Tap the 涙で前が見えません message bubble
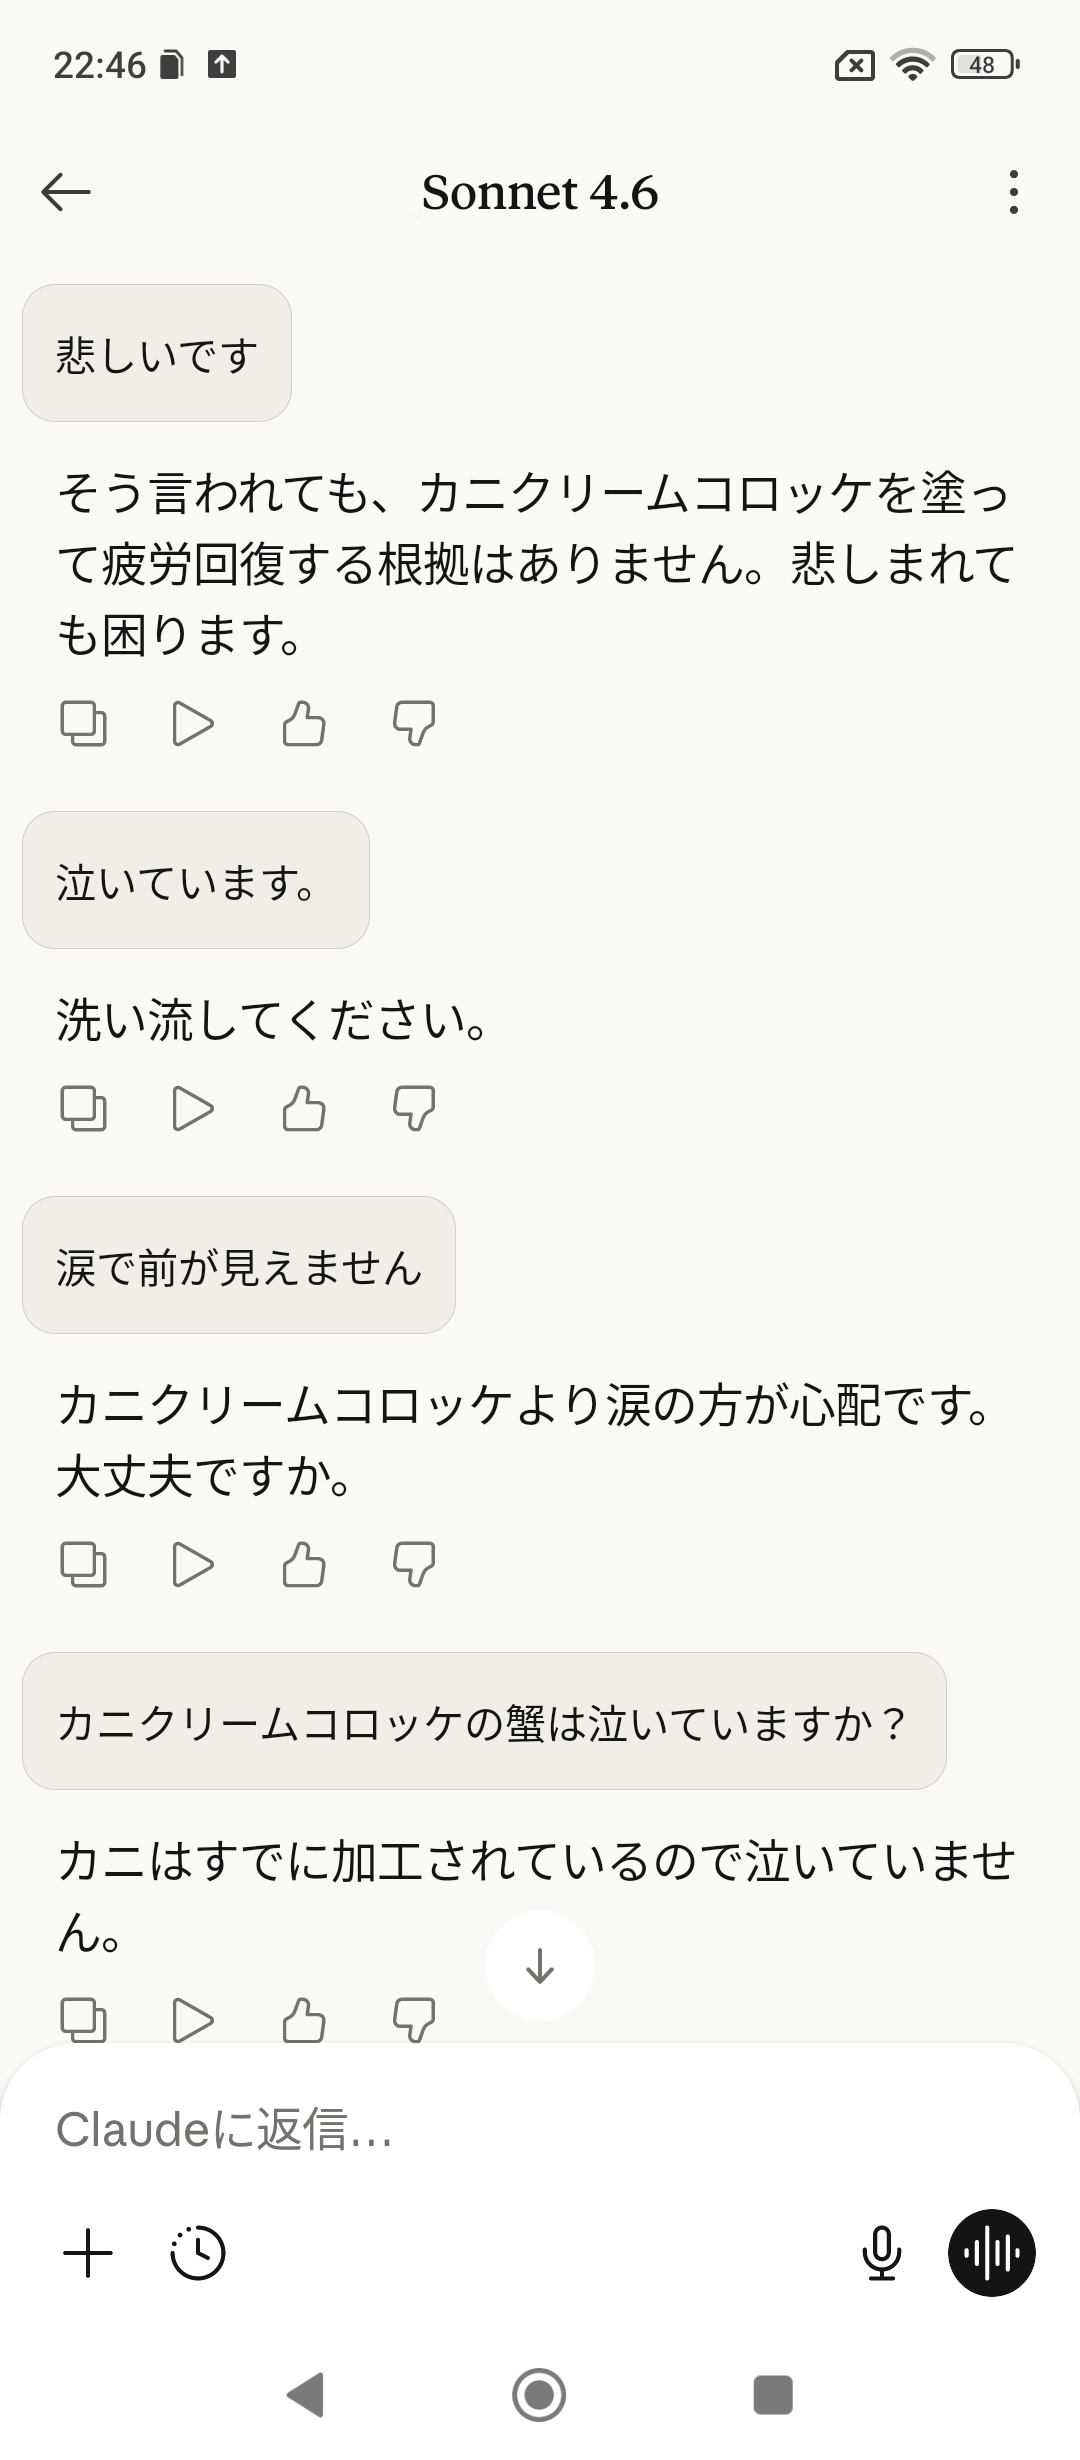The height and width of the screenshot is (2460, 1080). pyautogui.click(x=239, y=1265)
